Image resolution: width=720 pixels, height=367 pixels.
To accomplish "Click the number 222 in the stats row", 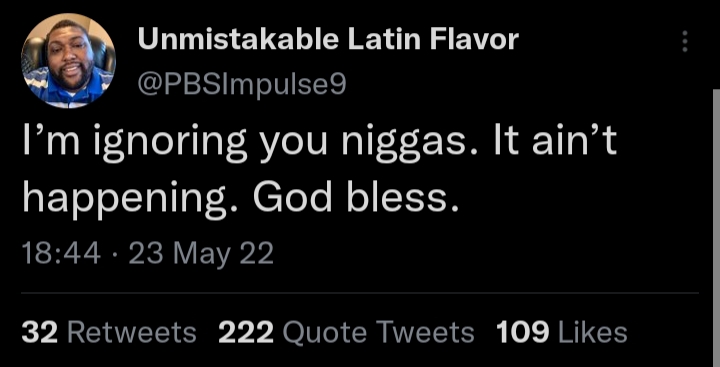I will click(x=246, y=333).
